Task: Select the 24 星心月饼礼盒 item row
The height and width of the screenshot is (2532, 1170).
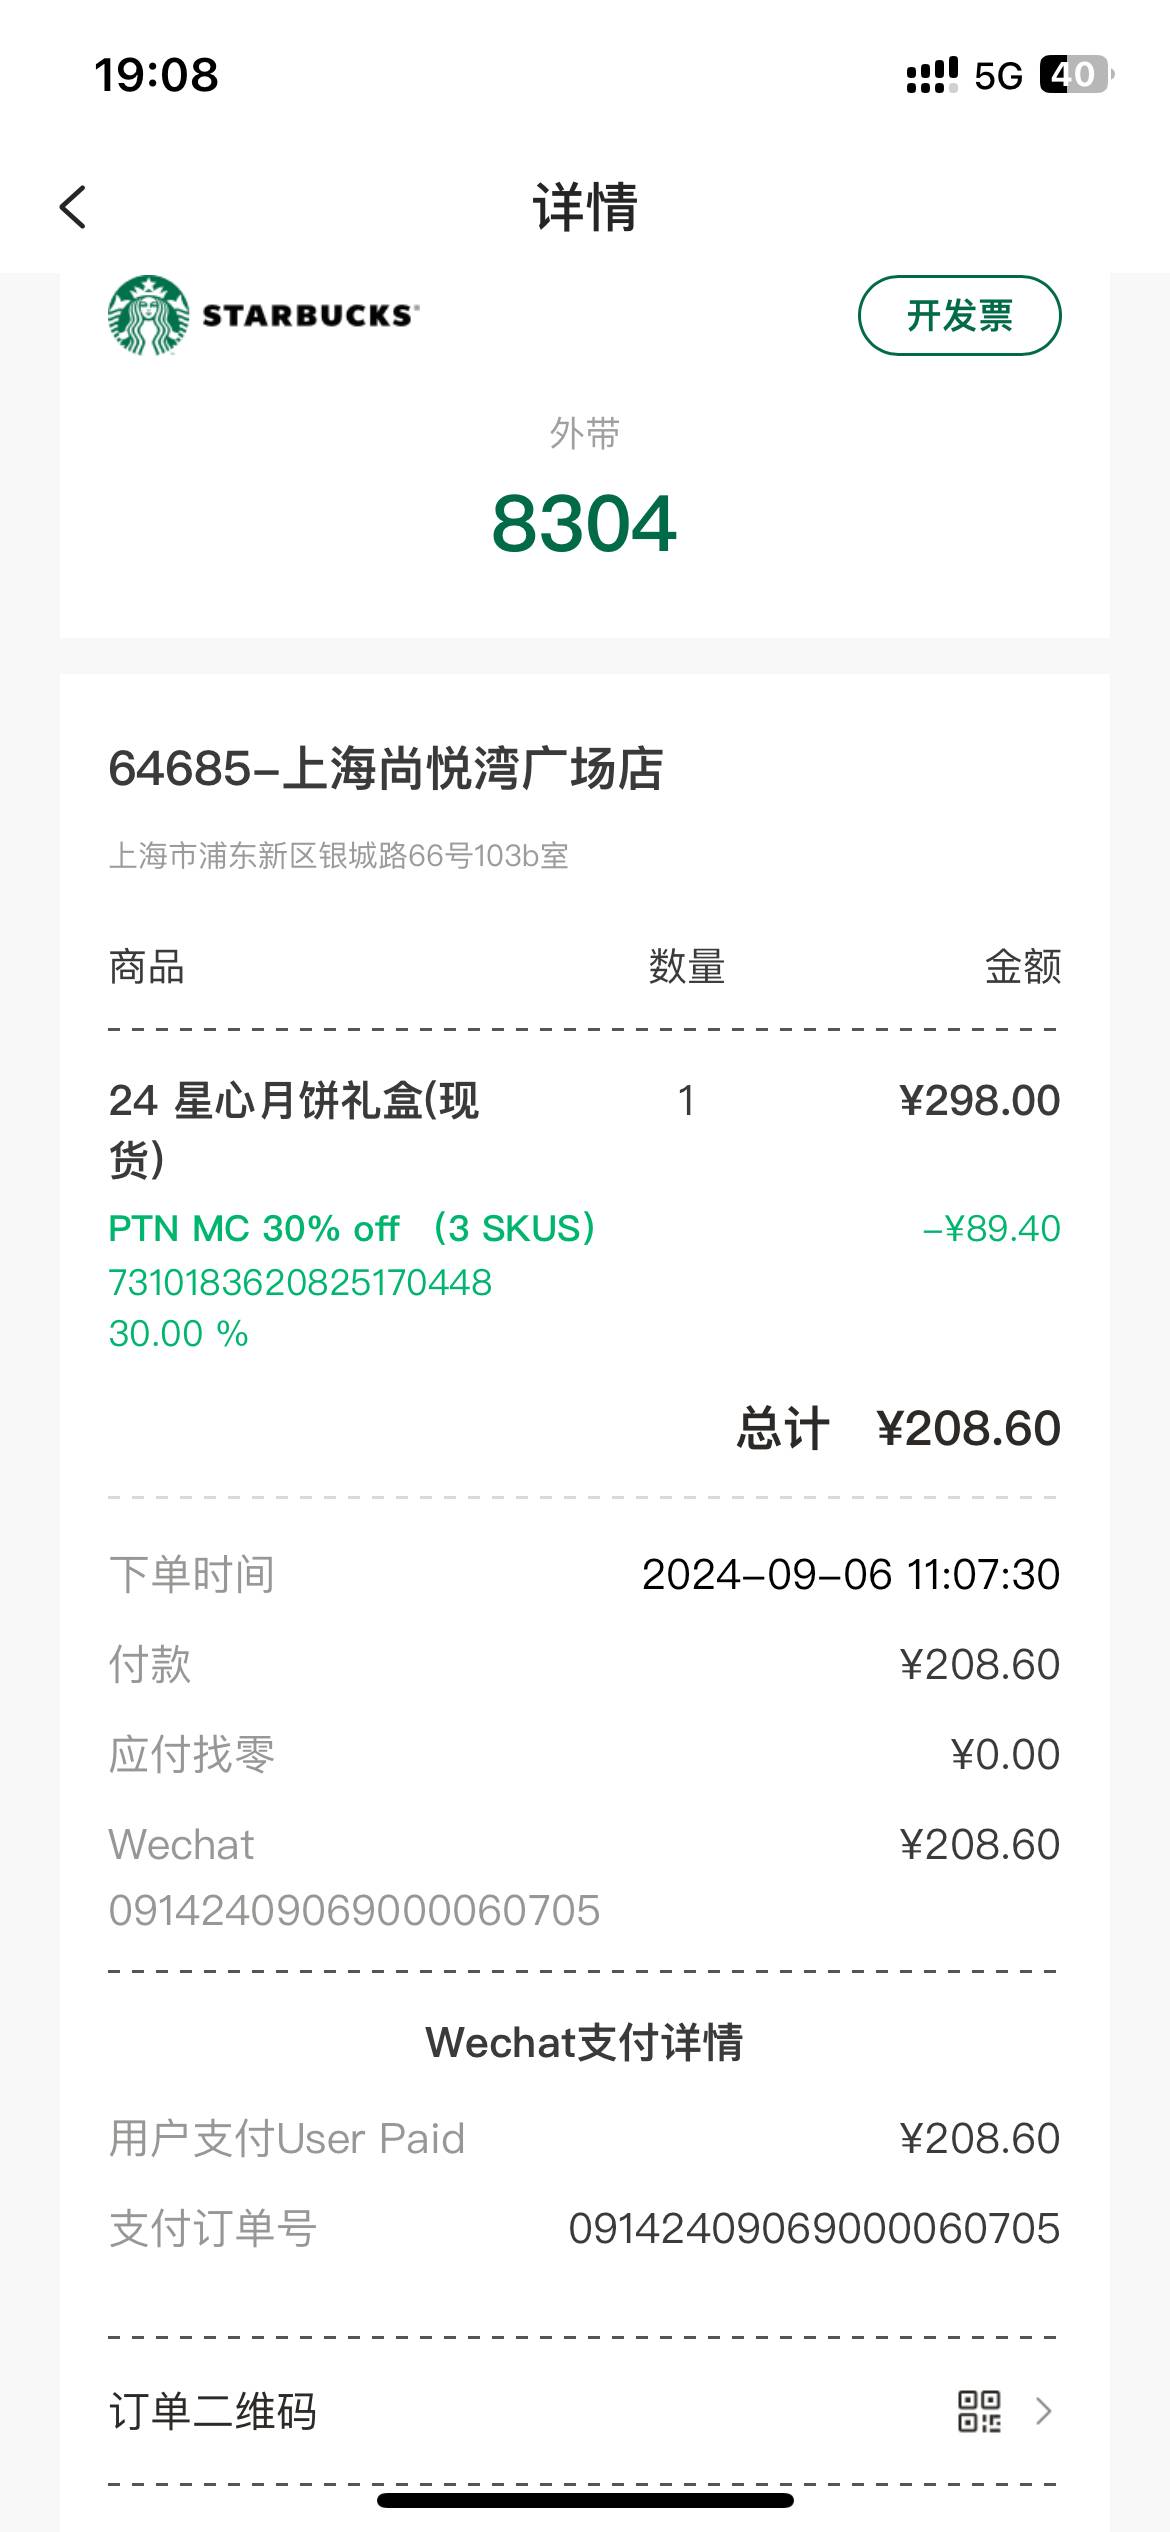Action: [x=584, y=1130]
